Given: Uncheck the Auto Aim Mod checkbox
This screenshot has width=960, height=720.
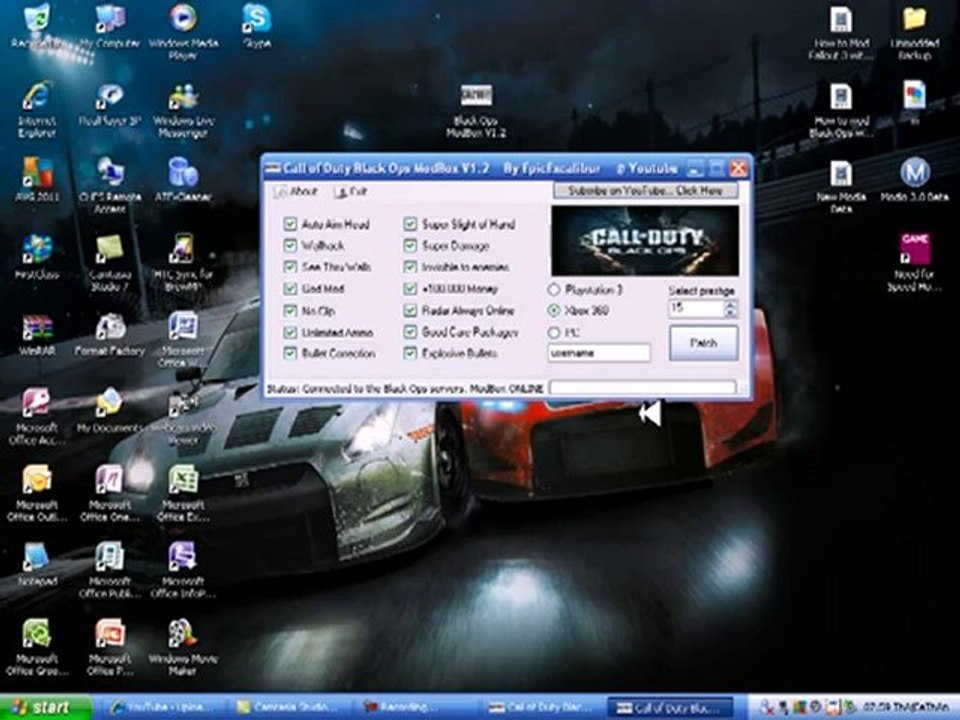Looking at the screenshot, I should (x=290, y=224).
